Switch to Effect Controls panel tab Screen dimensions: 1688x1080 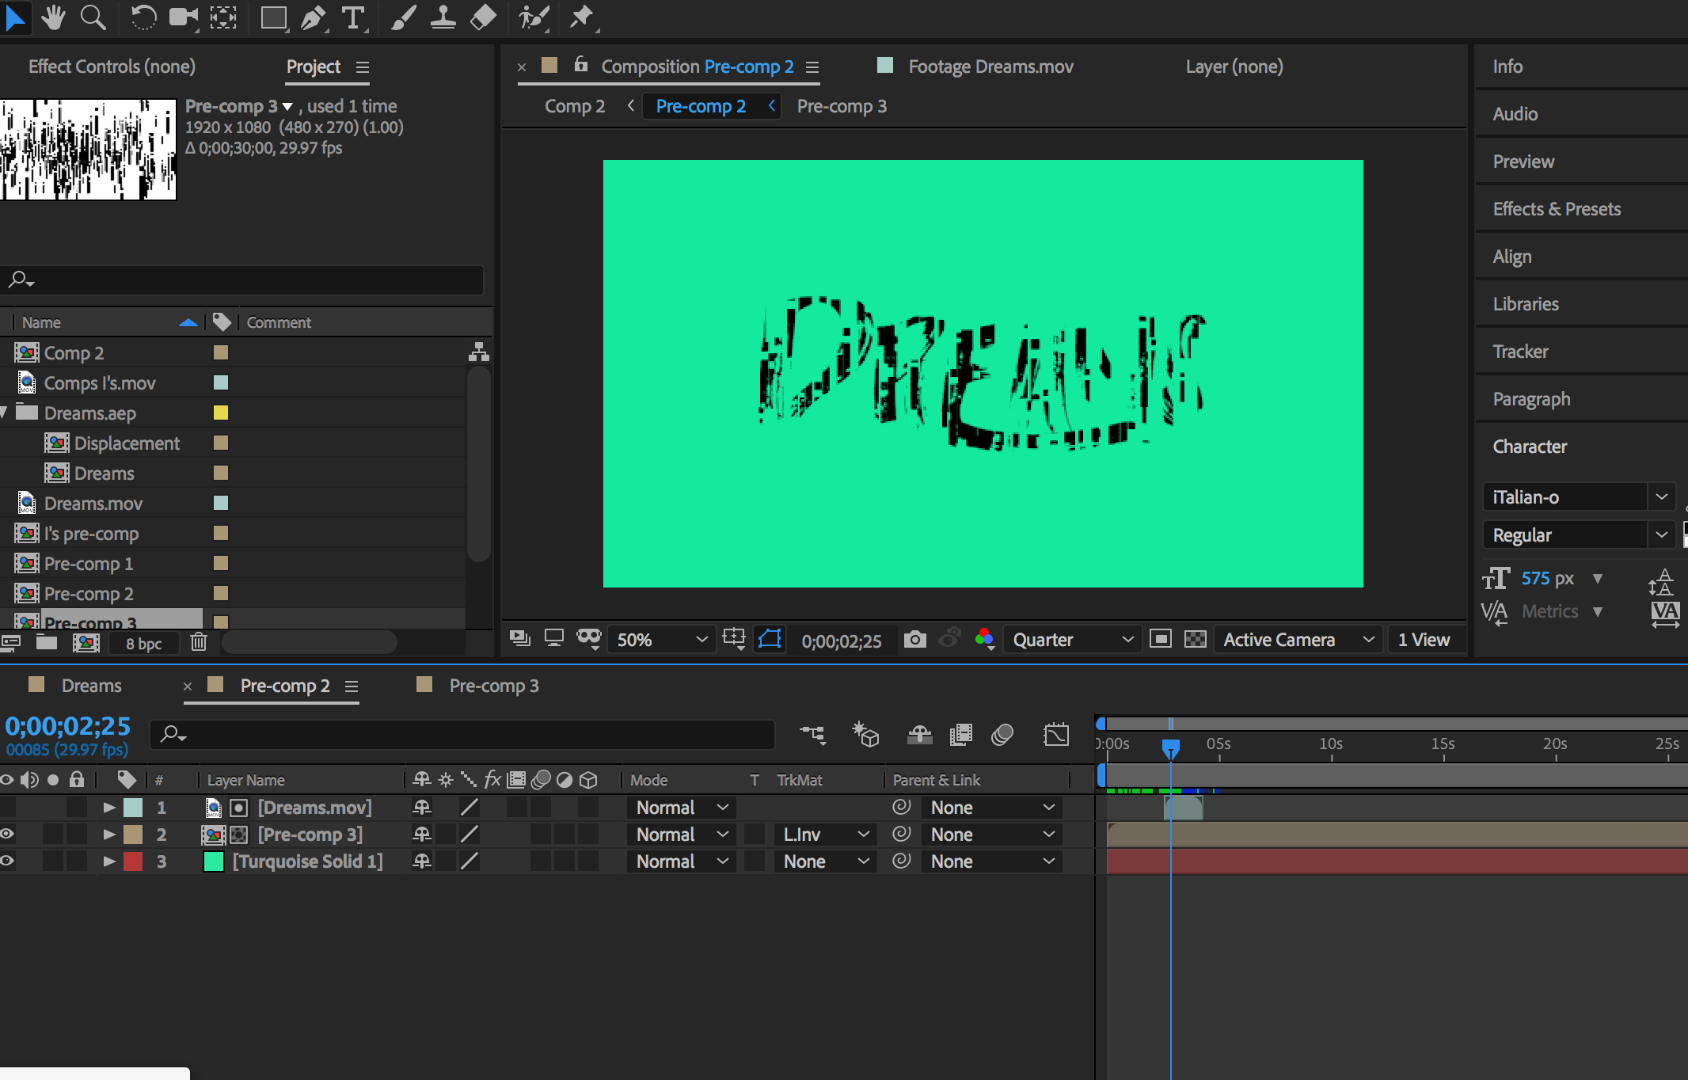pos(112,66)
